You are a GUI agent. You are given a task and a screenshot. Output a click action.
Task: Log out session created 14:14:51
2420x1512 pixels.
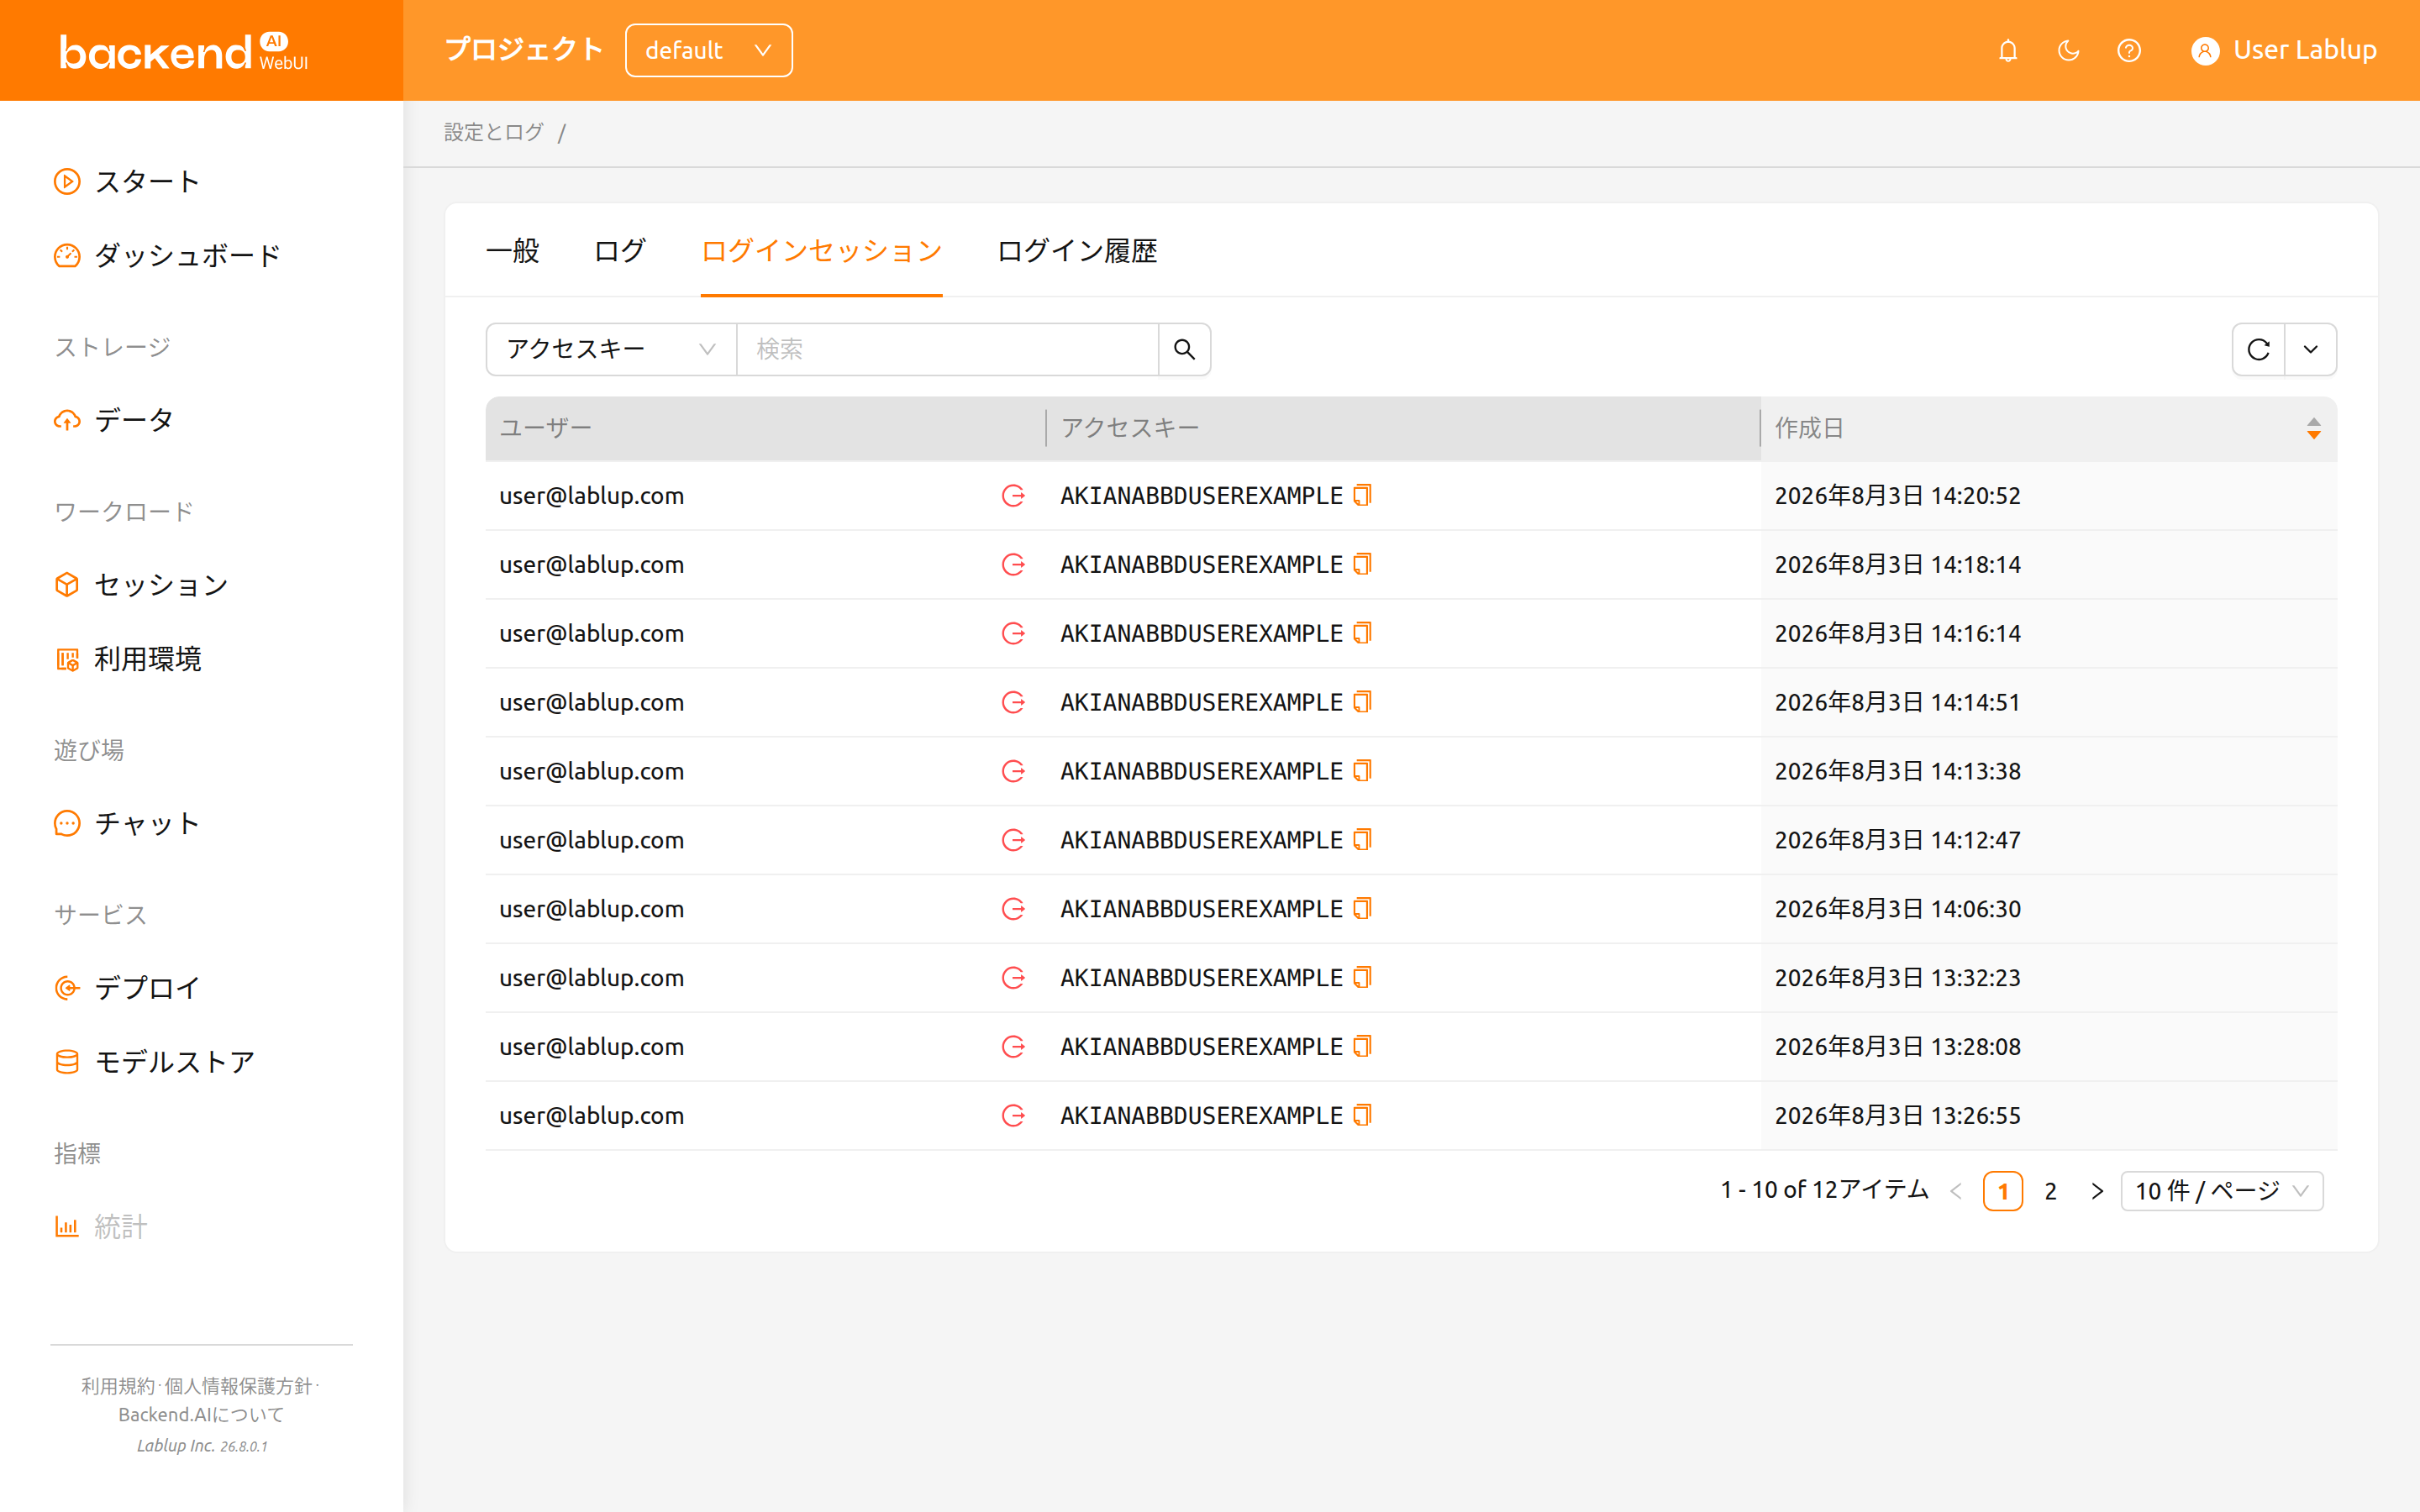click(x=1013, y=702)
